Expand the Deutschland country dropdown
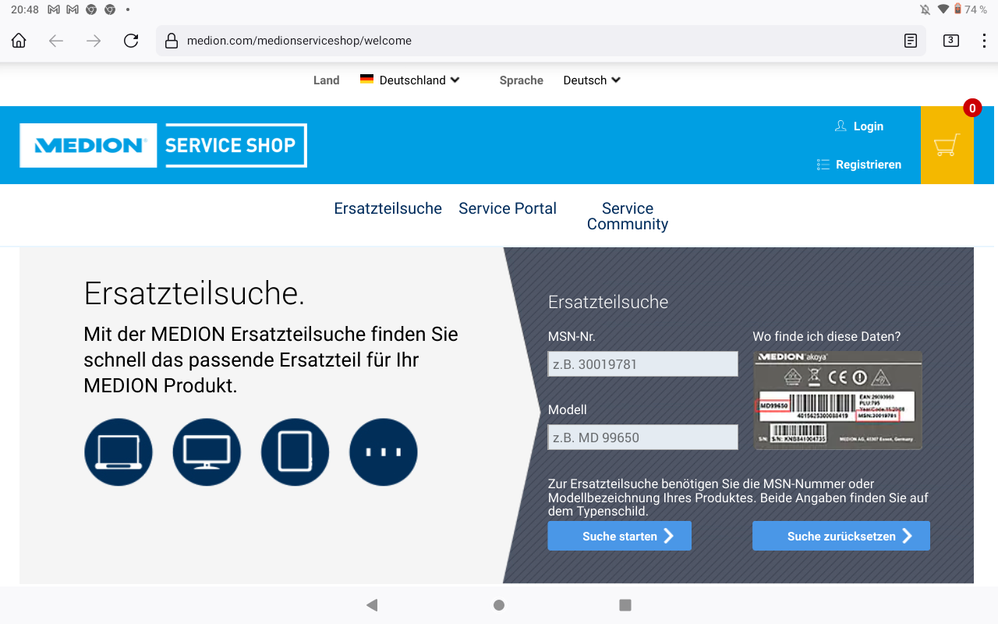The width and height of the screenshot is (998, 624). pyautogui.click(x=410, y=80)
